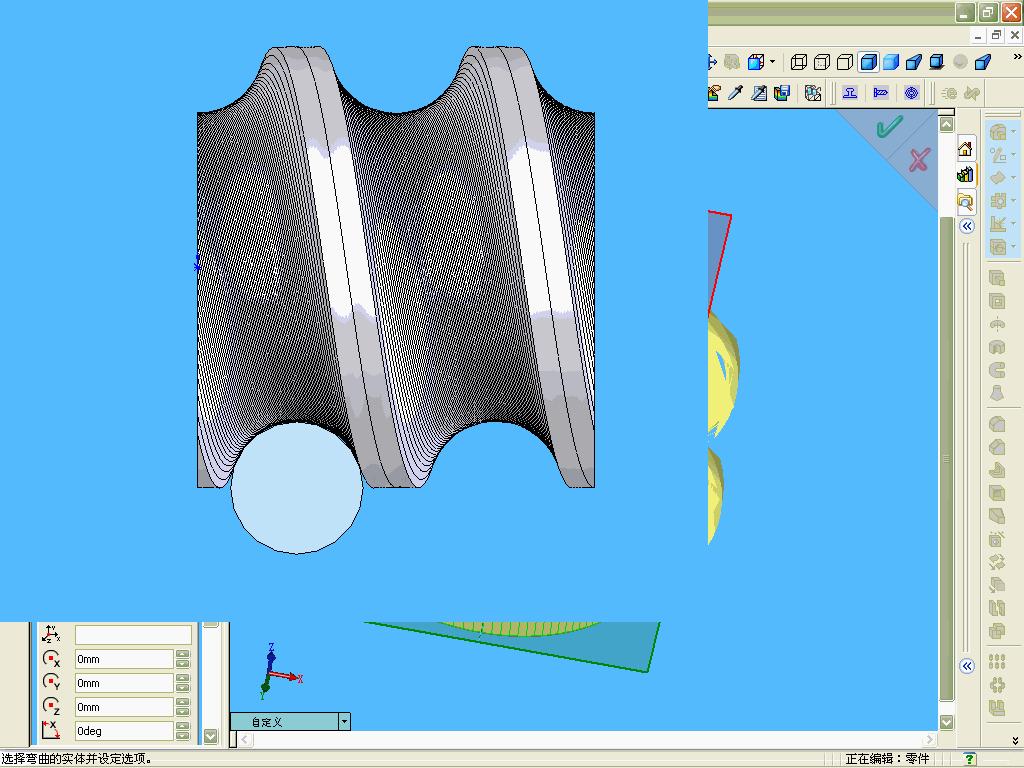Click the save-scene colored cubes icon
Screen dimensions: 1024x768
782,93
